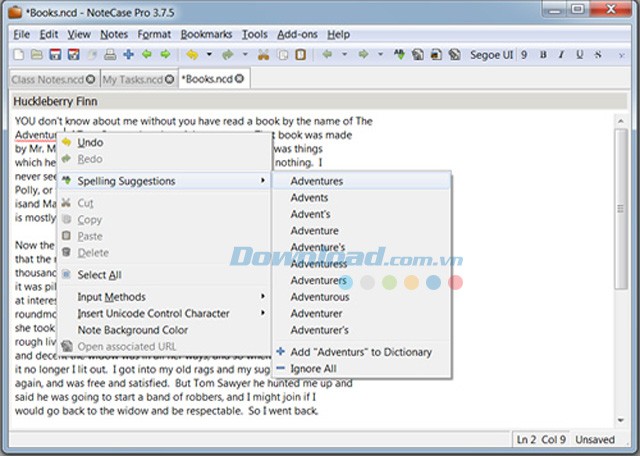
Task: Open the Notes menu
Action: tap(114, 35)
